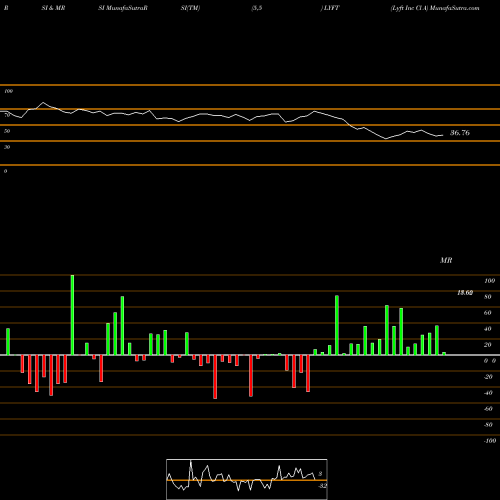Screen dimensions: 500x500
Task: Click the tallest green MR histogram bar
Action: click(x=72, y=315)
